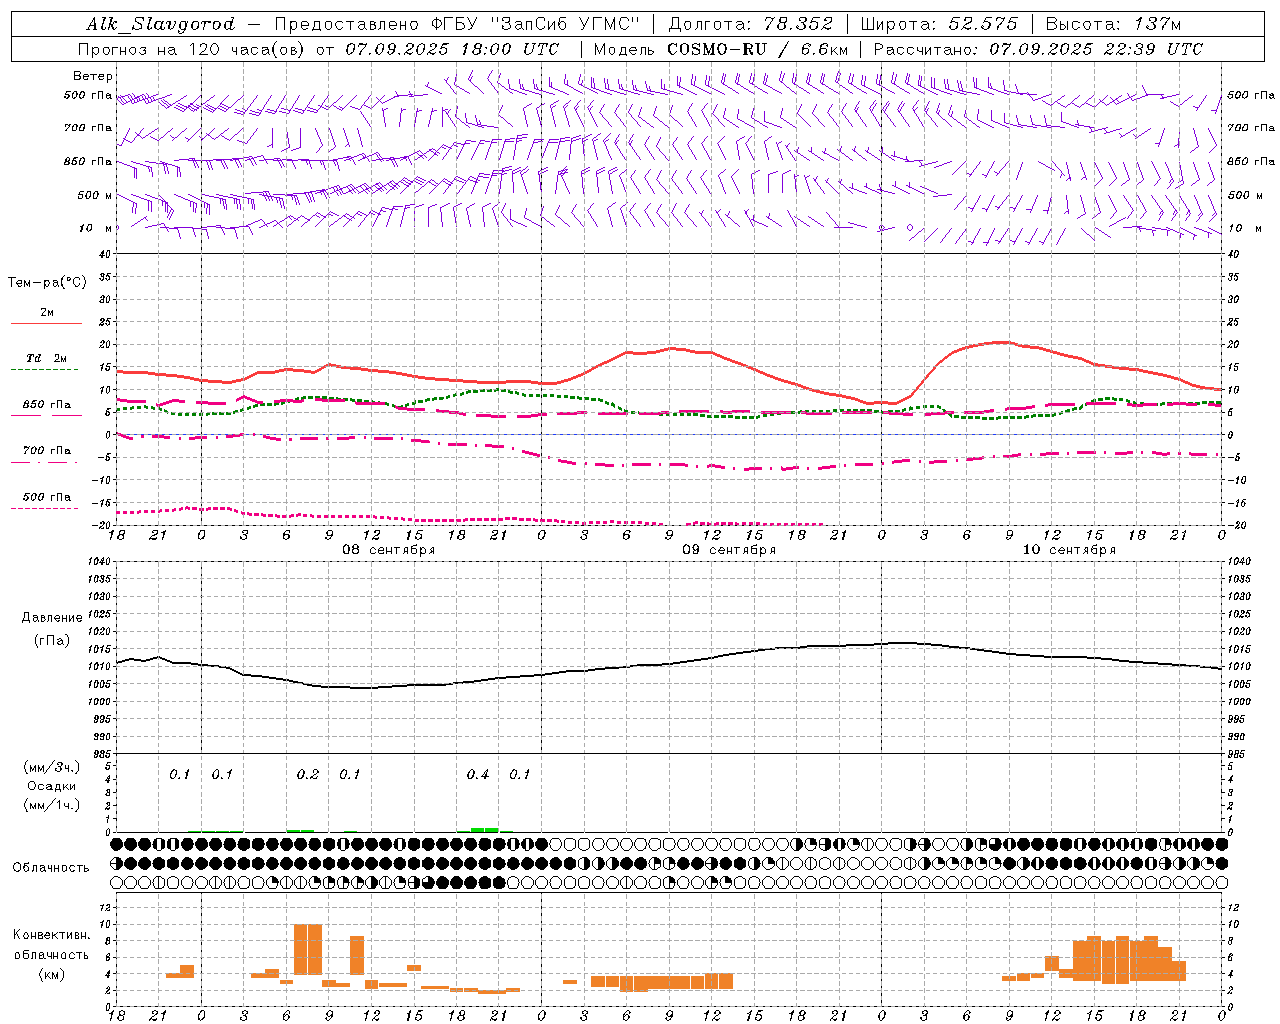Screen dimensions: 1280x1024
Task: Click the "08 сентября" date label
Action: (389, 550)
